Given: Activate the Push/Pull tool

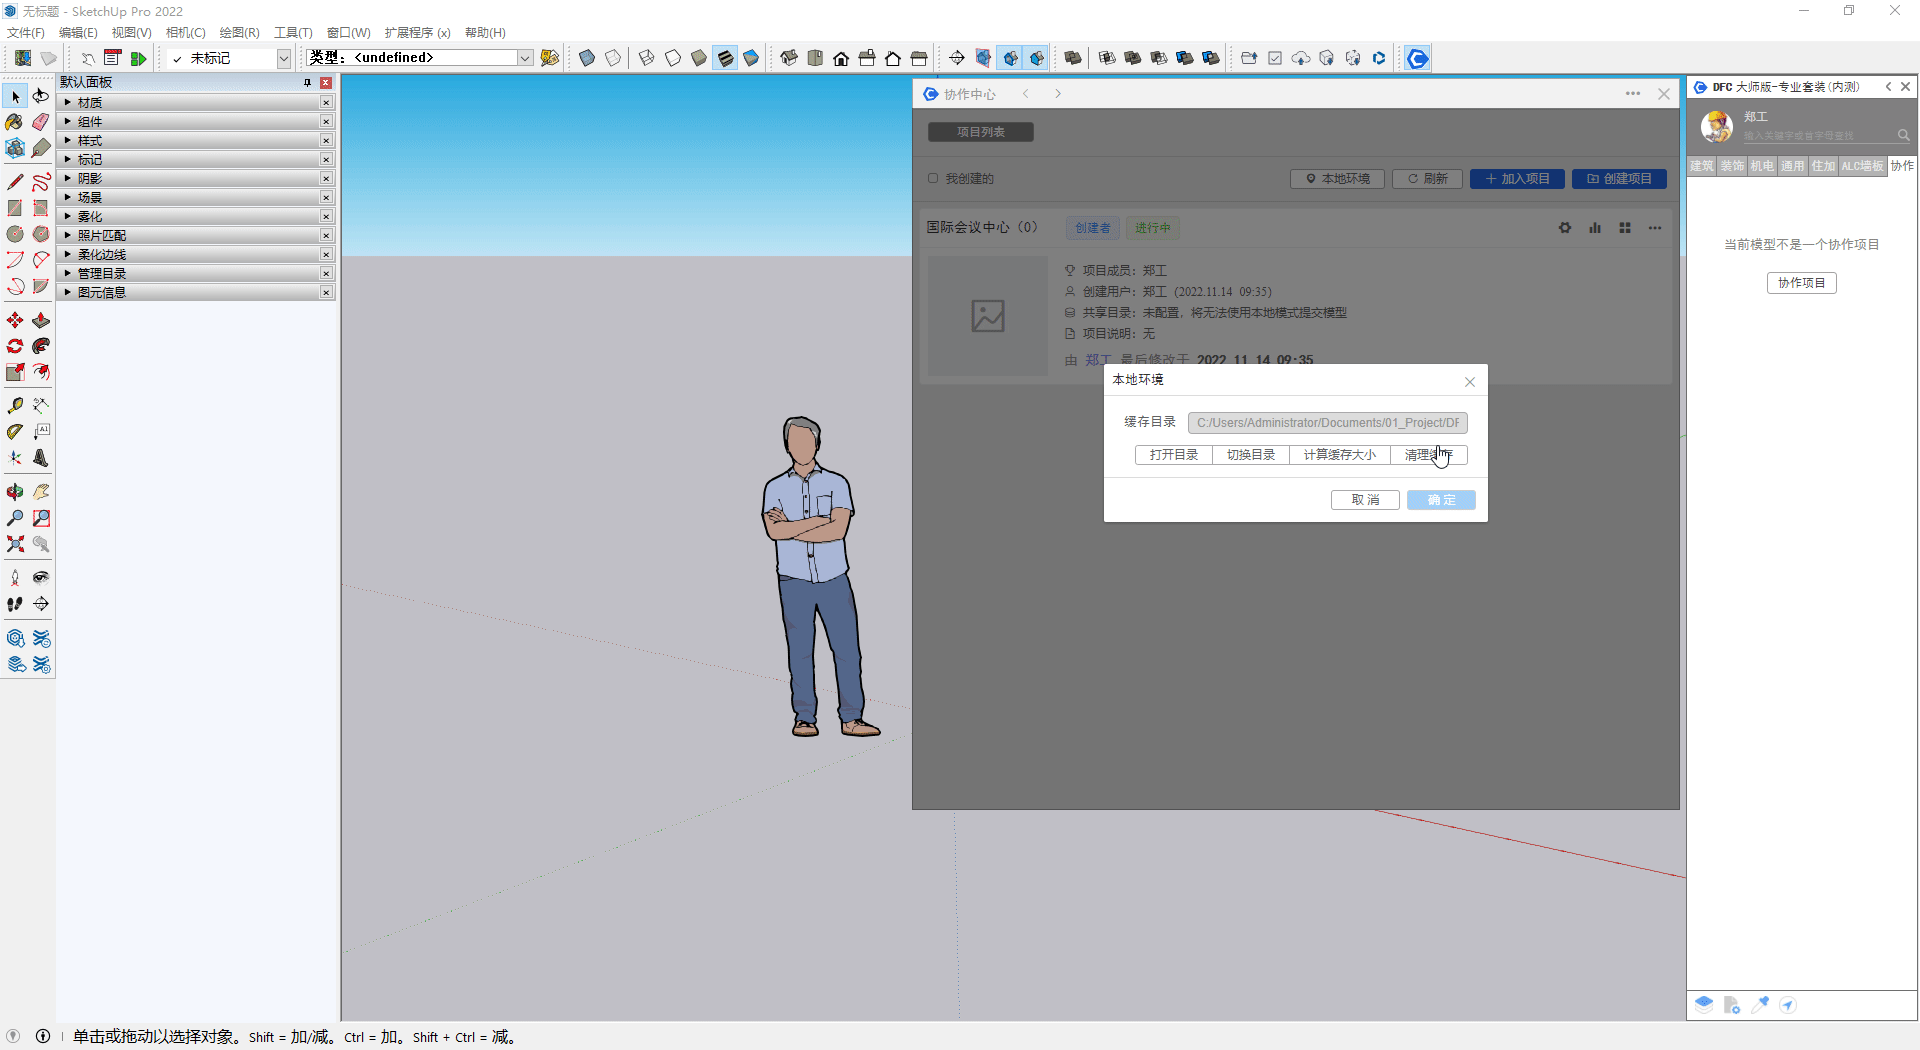Looking at the screenshot, I should click(41, 321).
